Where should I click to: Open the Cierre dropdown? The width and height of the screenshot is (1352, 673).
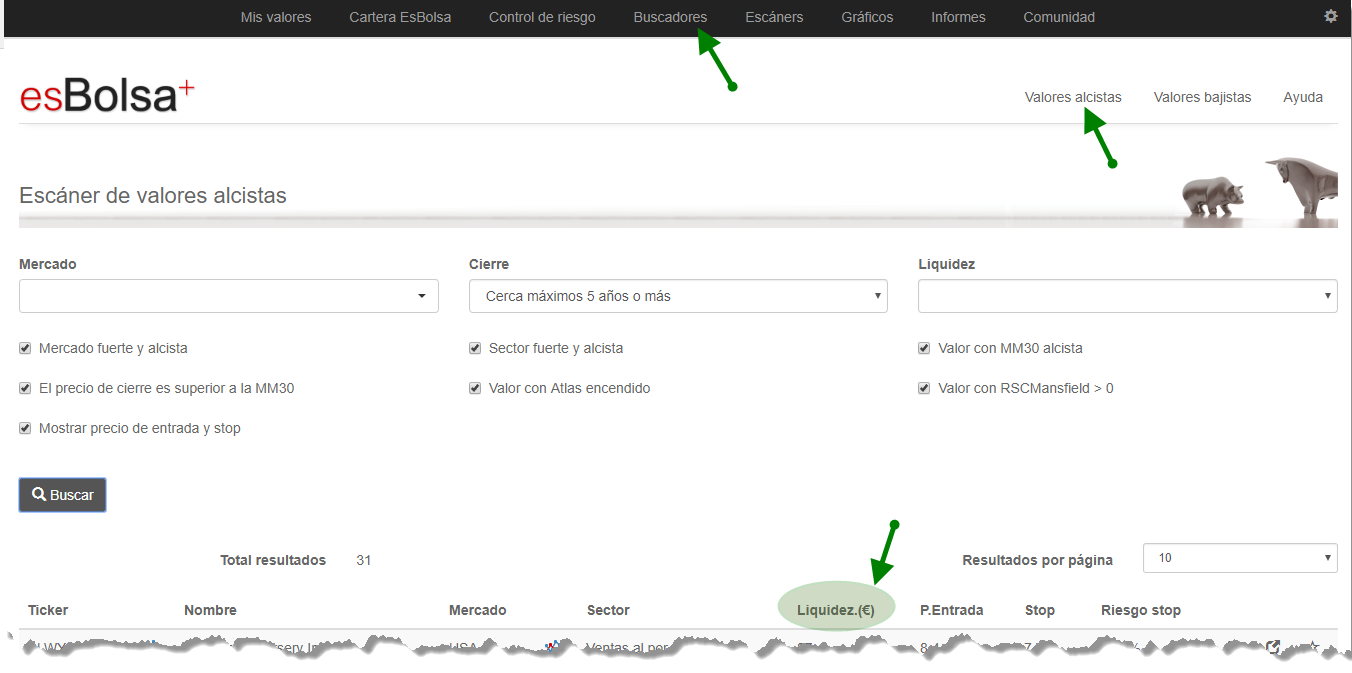coord(678,296)
